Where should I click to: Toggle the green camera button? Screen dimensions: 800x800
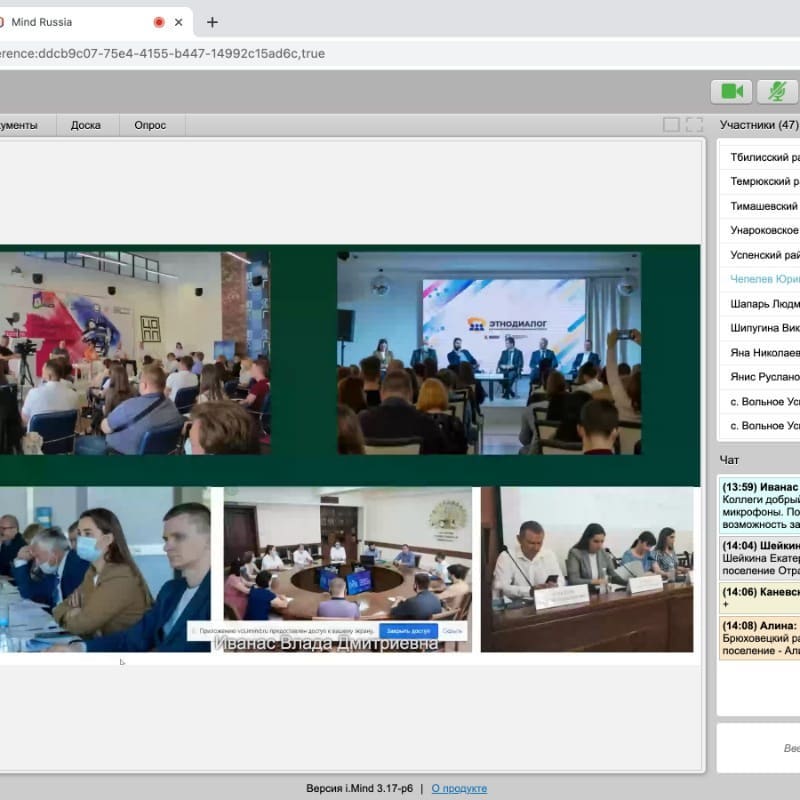(731, 91)
